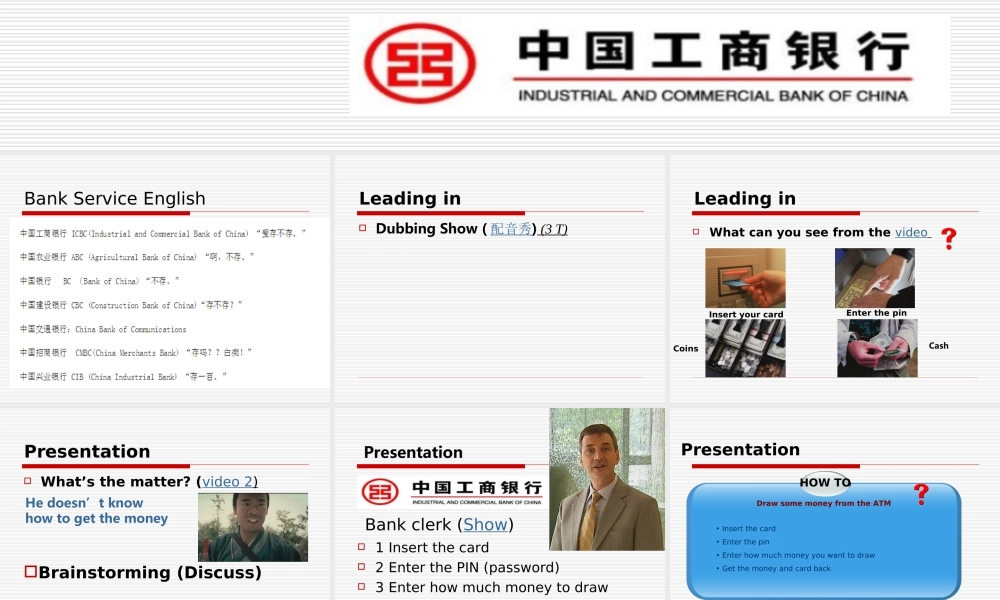Click the '2 Enter the PIN (password)' step
The width and height of the screenshot is (1000, 600).
(467, 567)
